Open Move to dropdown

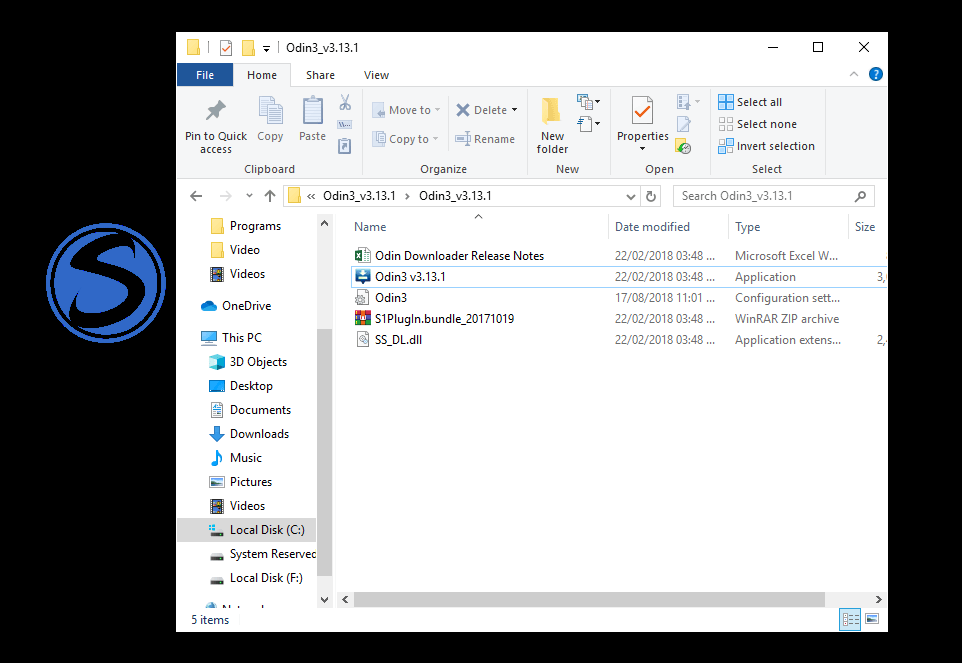click(x=406, y=110)
